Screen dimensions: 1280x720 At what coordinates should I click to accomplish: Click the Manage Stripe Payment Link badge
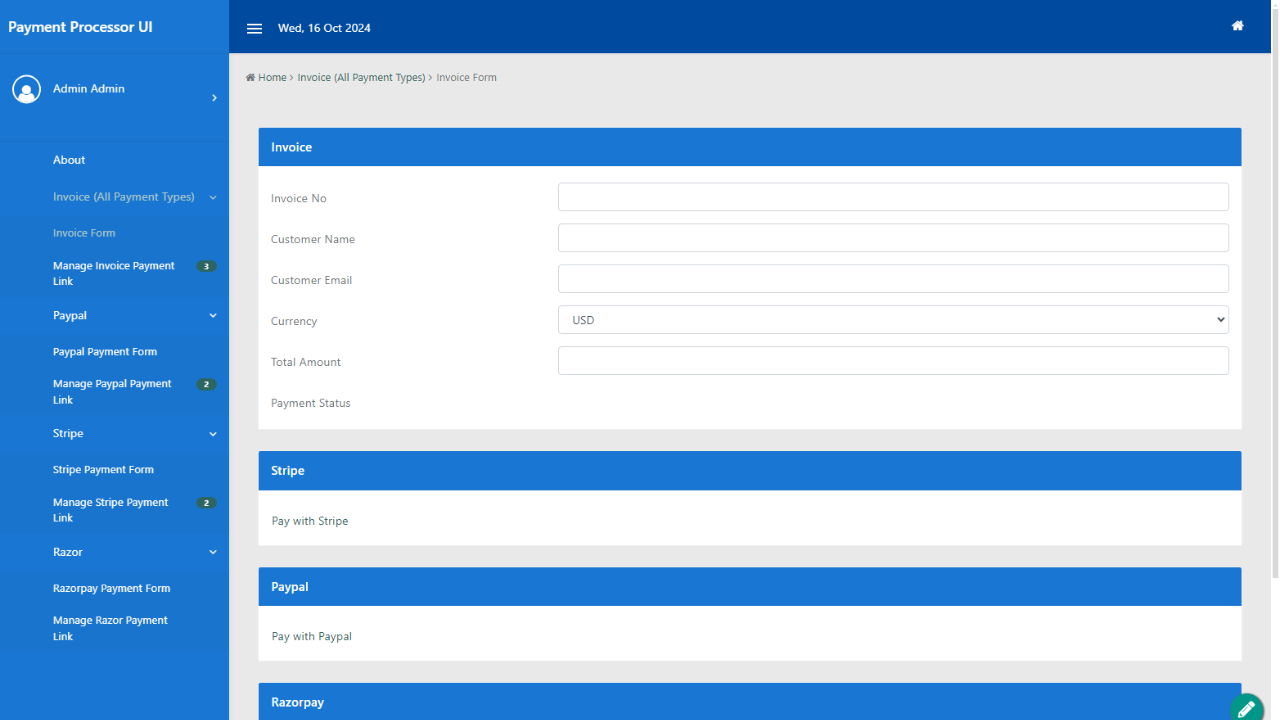click(x=206, y=503)
